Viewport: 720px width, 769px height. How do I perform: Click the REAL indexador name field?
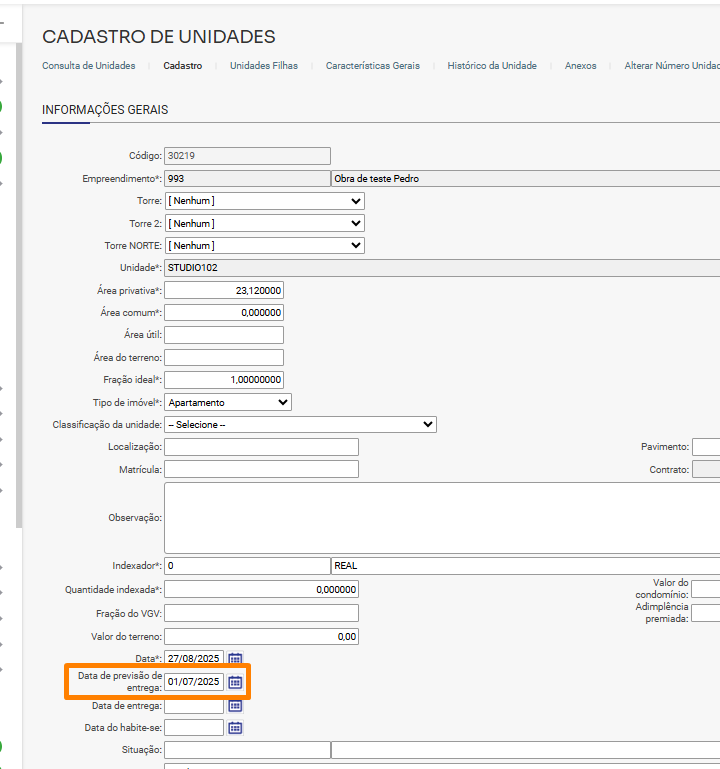[526, 565]
